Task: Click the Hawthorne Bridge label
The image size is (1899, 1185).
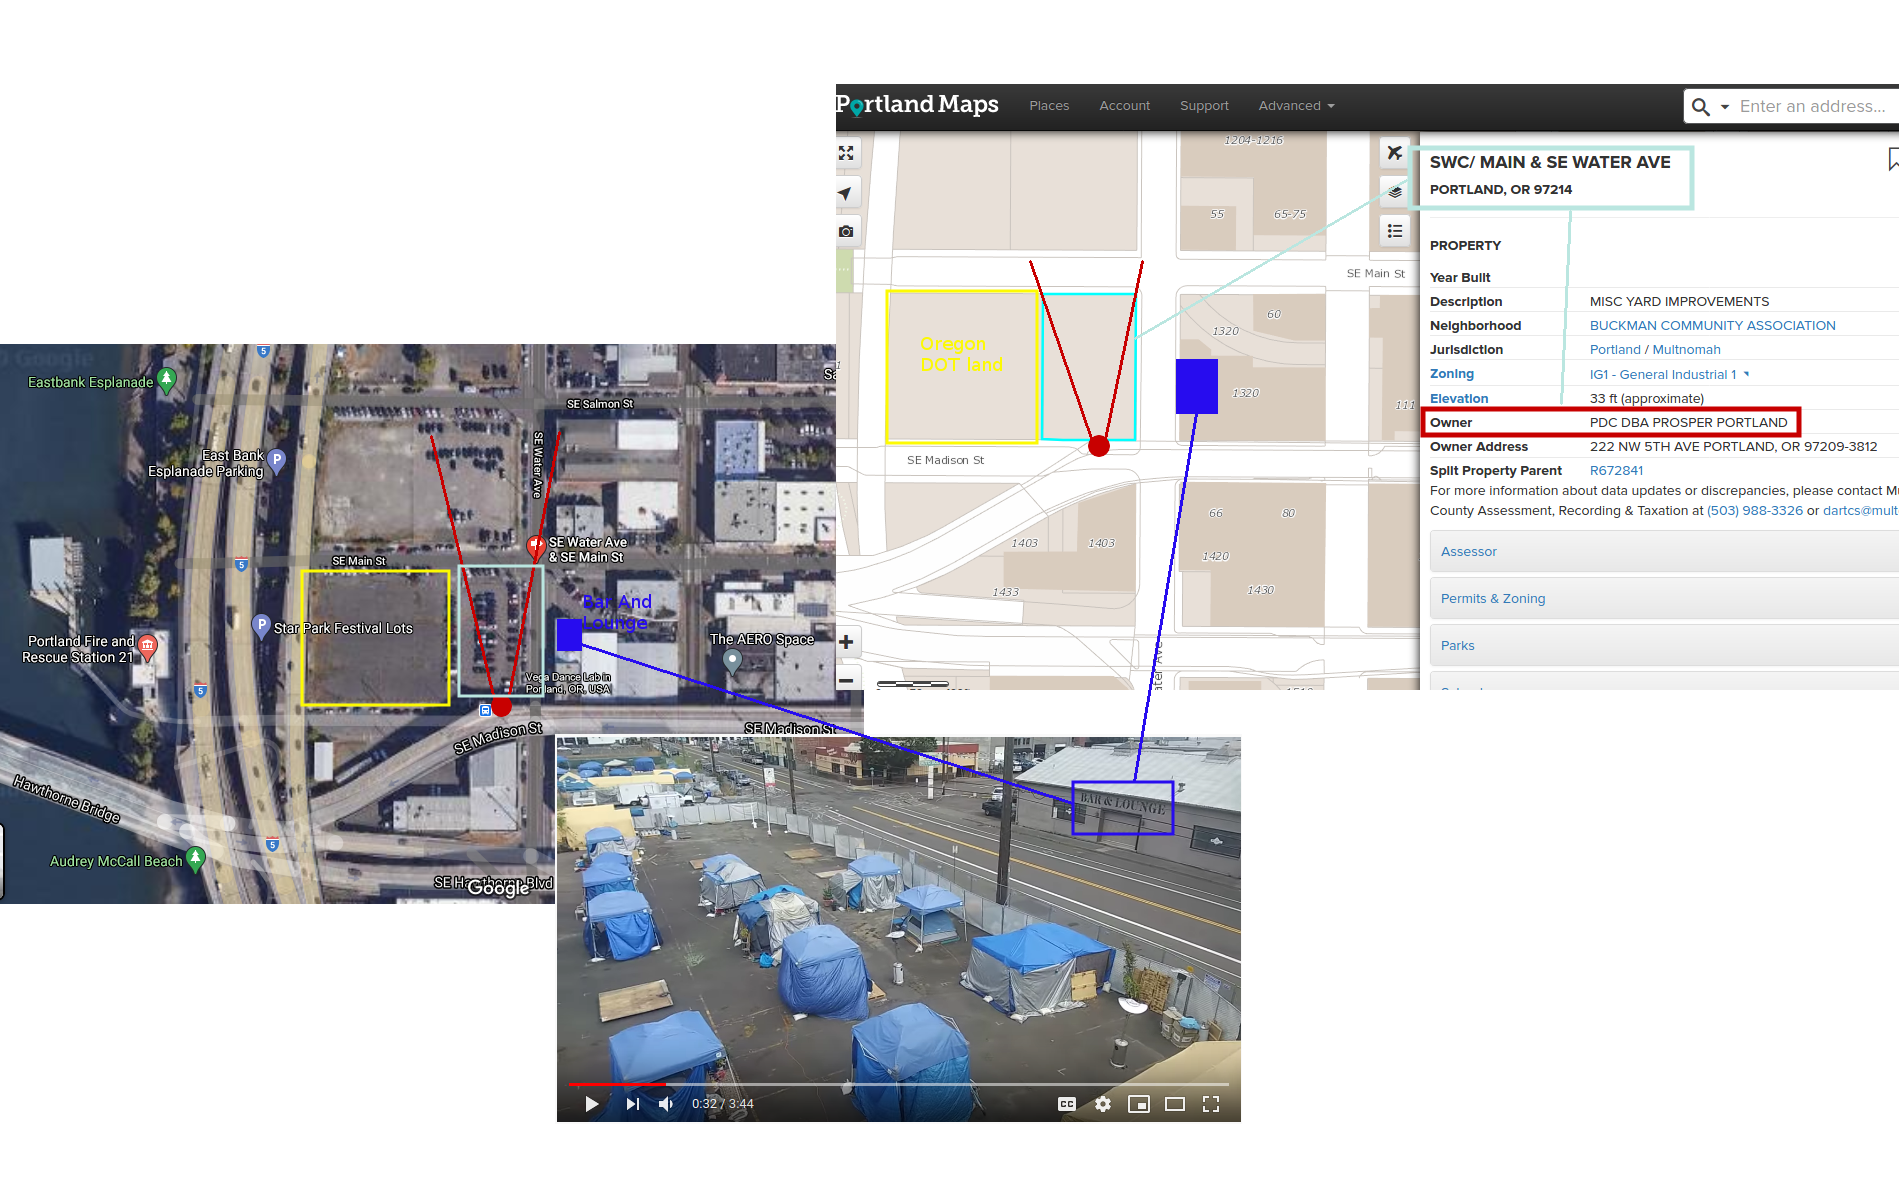Action: pyautogui.click(x=67, y=799)
